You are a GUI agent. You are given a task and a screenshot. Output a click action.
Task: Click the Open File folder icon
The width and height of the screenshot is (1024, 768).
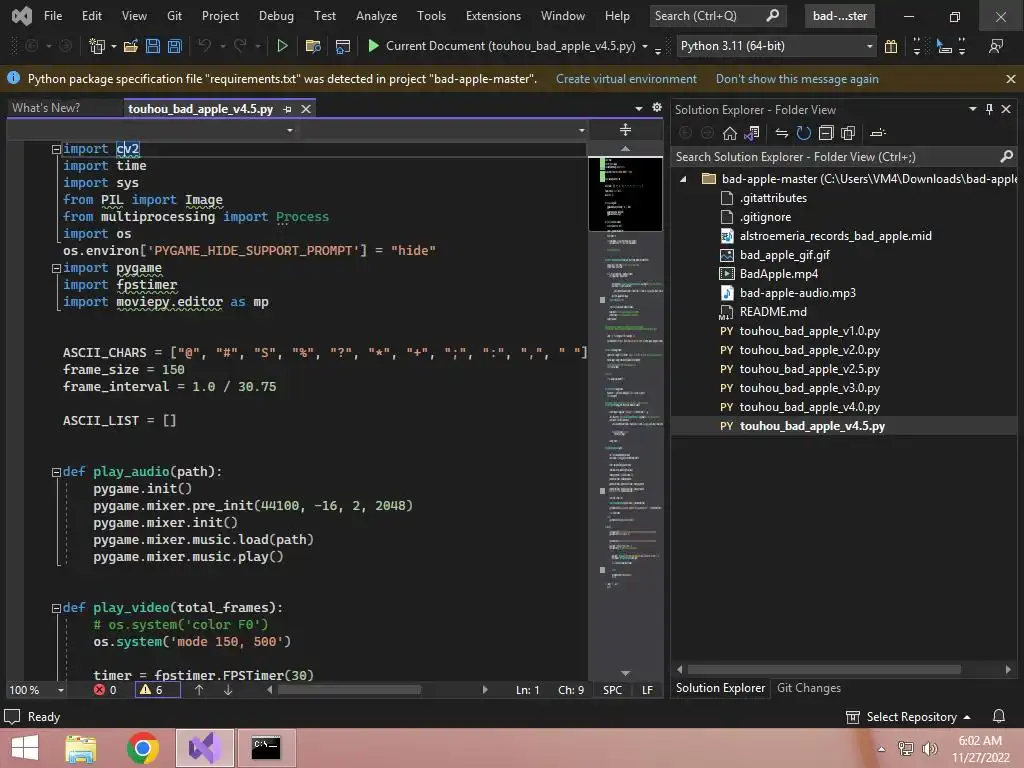coord(131,46)
